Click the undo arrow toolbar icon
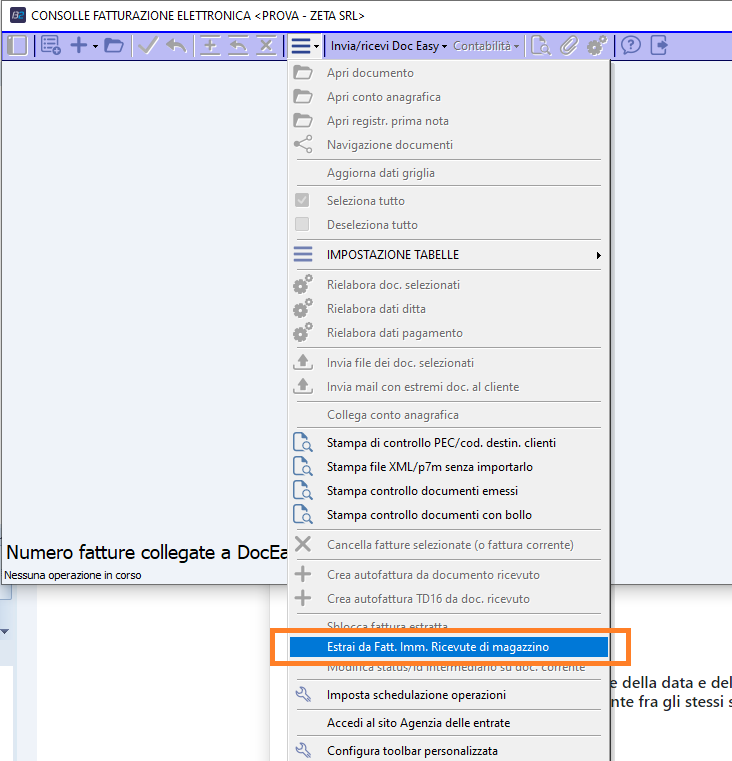732x761 pixels. coord(176,46)
